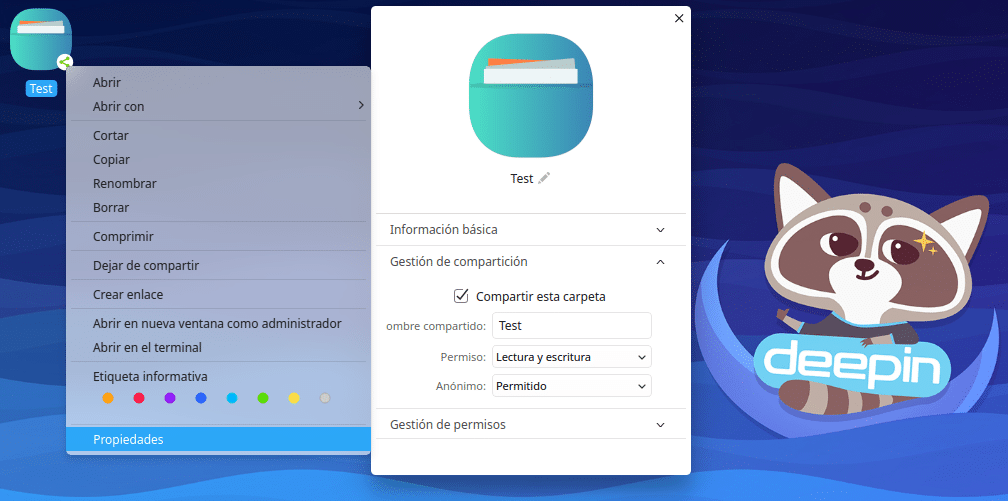Open the Abrir con submenu arrow
This screenshot has width=1008, height=501.
(x=361, y=105)
